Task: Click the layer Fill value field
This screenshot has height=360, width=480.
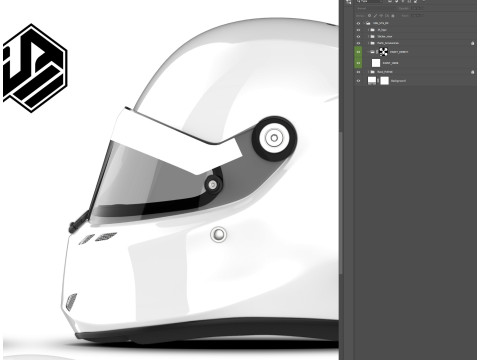Action: [x=417, y=16]
